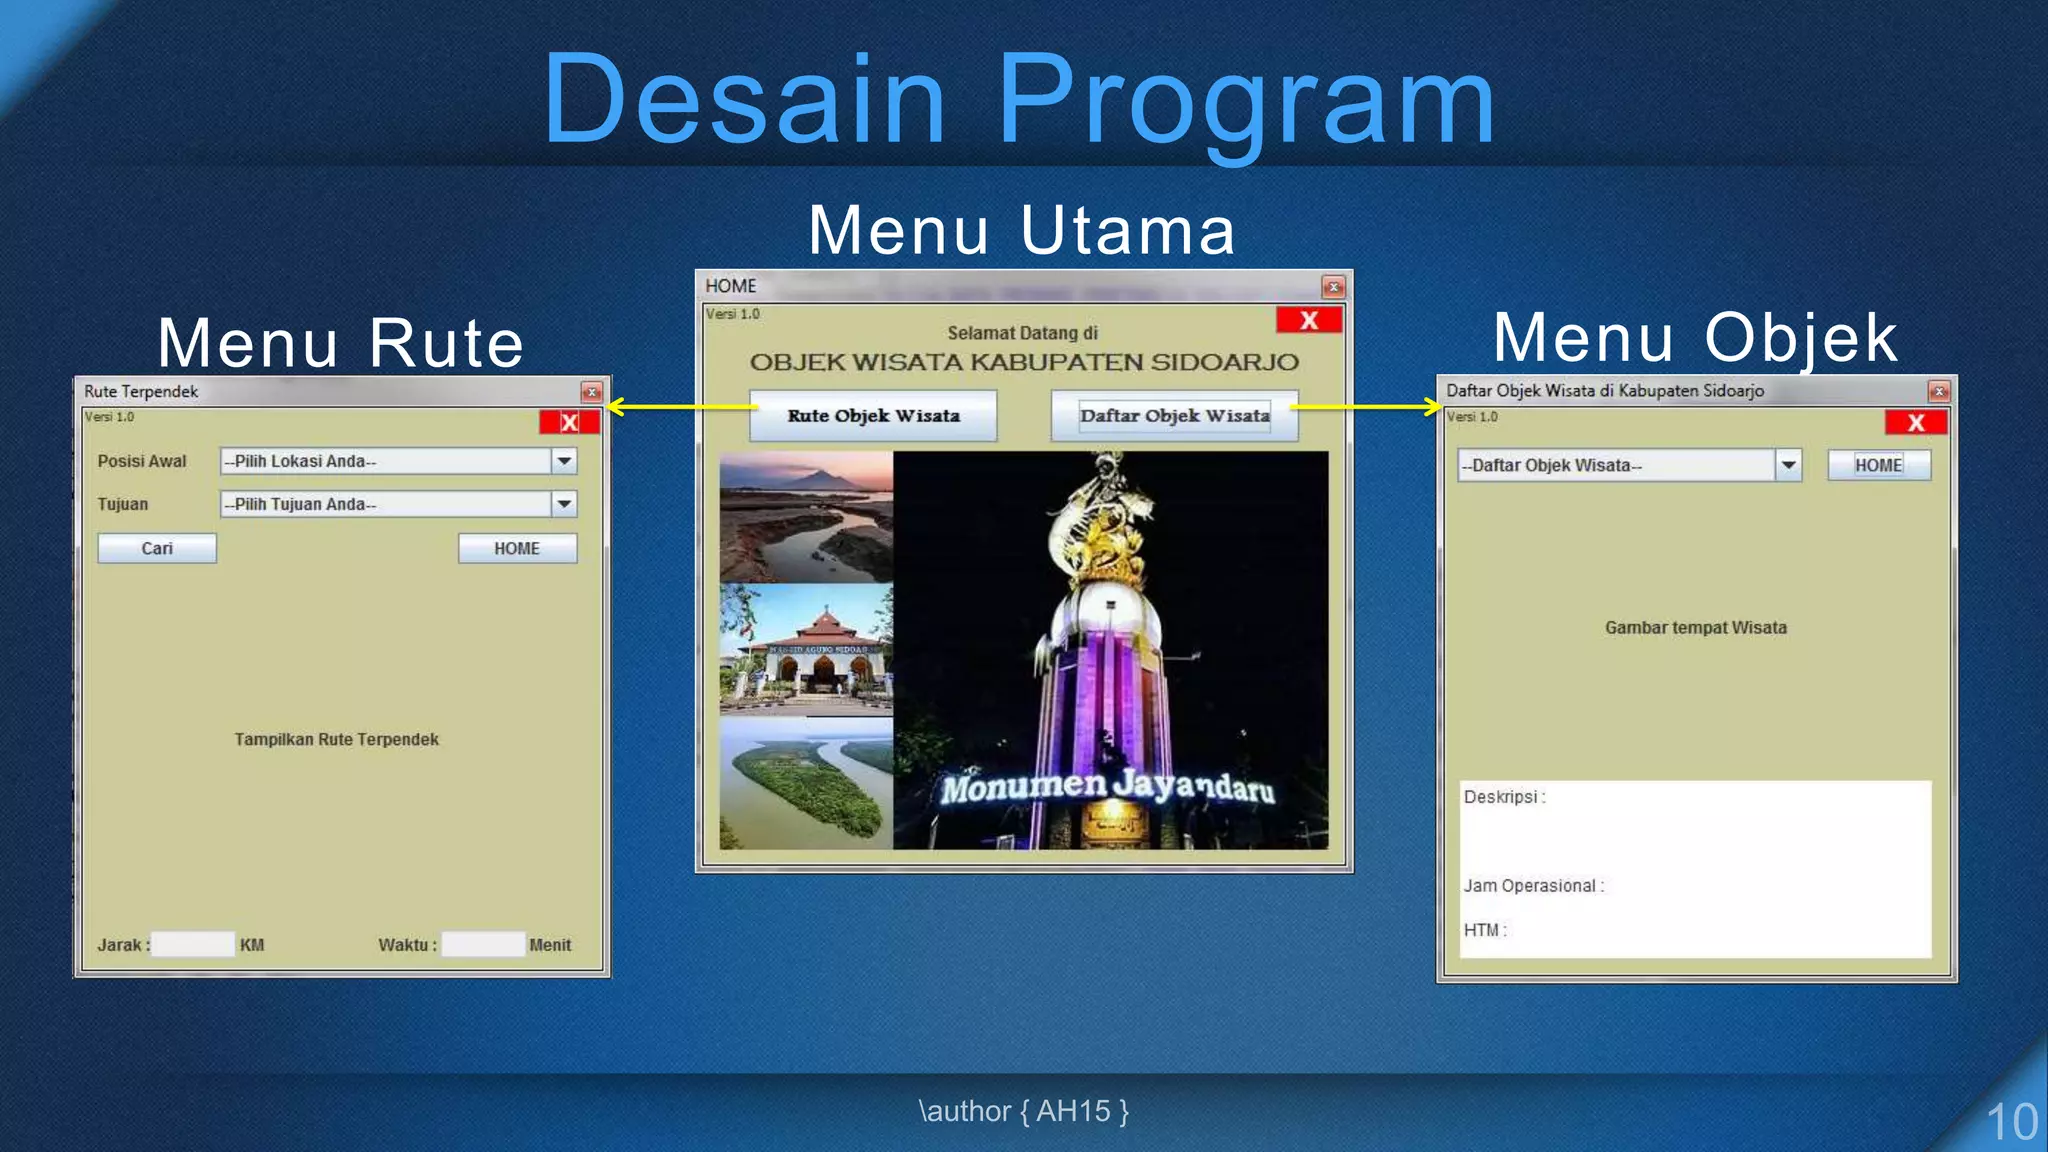Close Daftar Objek Wisata title bar button
This screenshot has width=2048, height=1152.
tap(1938, 391)
